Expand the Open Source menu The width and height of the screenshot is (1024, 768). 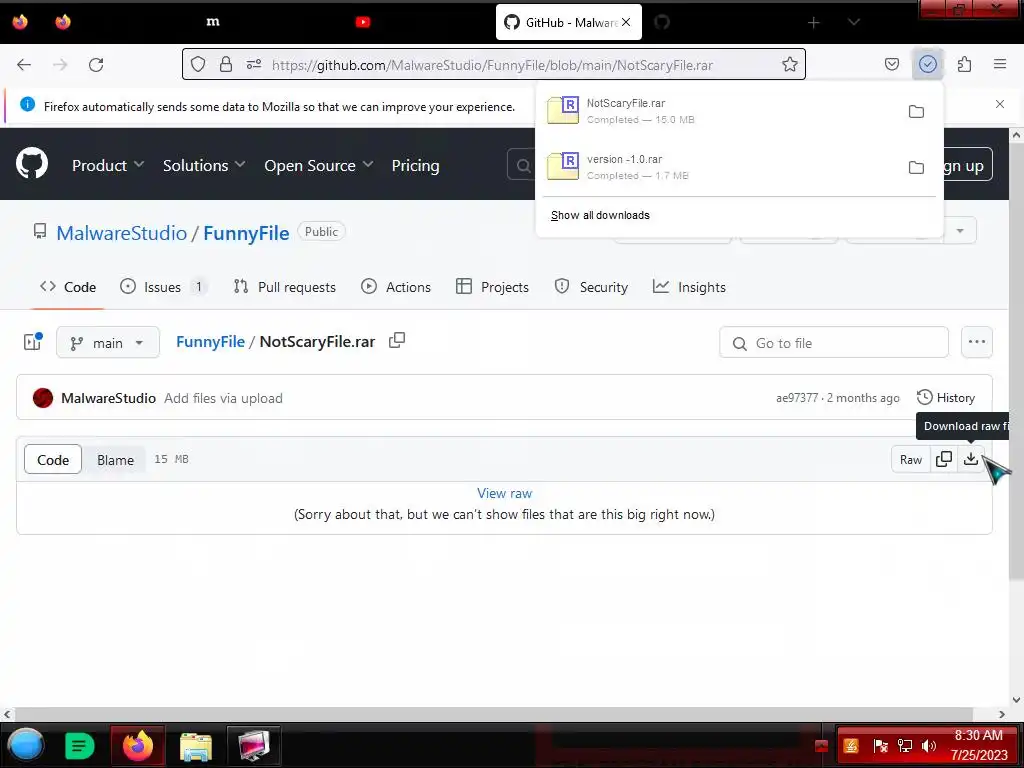click(x=319, y=165)
